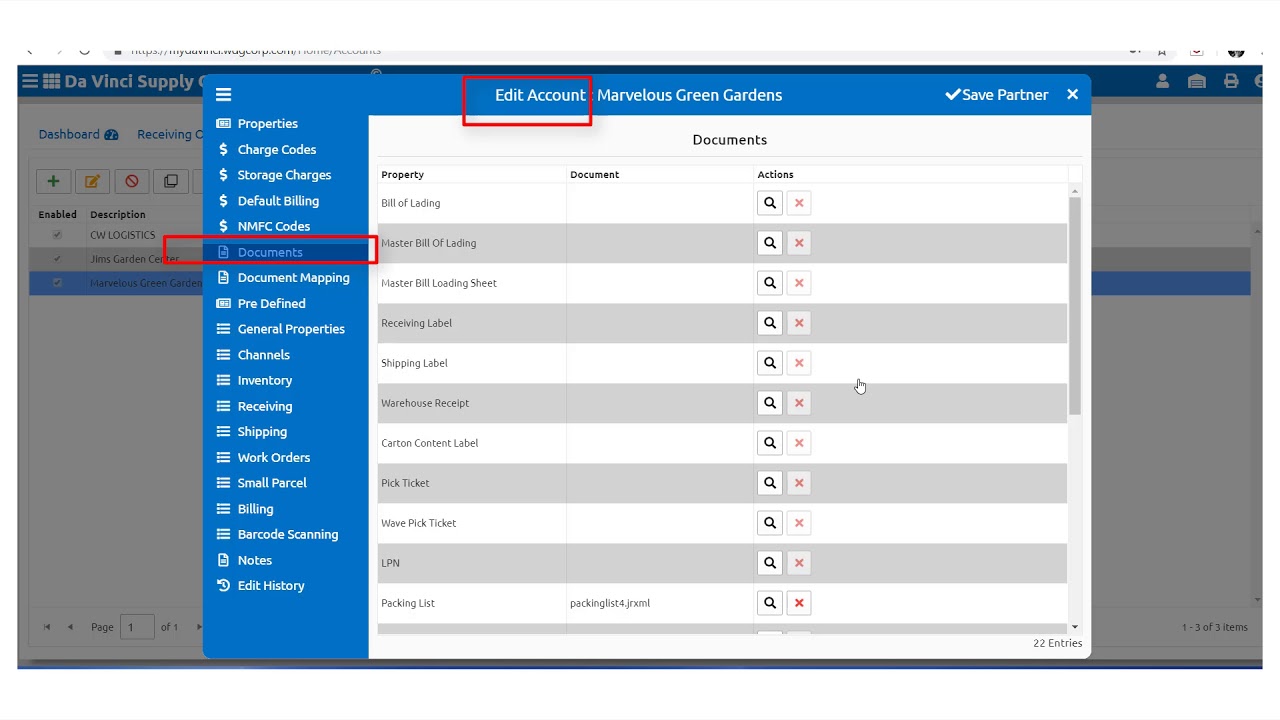Image resolution: width=1280 pixels, height=720 pixels.
Task: Clear the Master Bill Of Lading document
Action: pyautogui.click(x=799, y=243)
